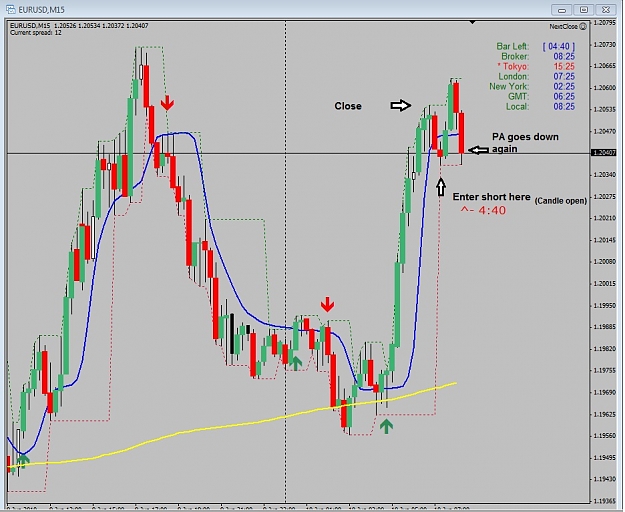The height and width of the screenshot is (512, 625).
Task: Click the 'Bar Left:' label
Action: click(x=513, y=47)
